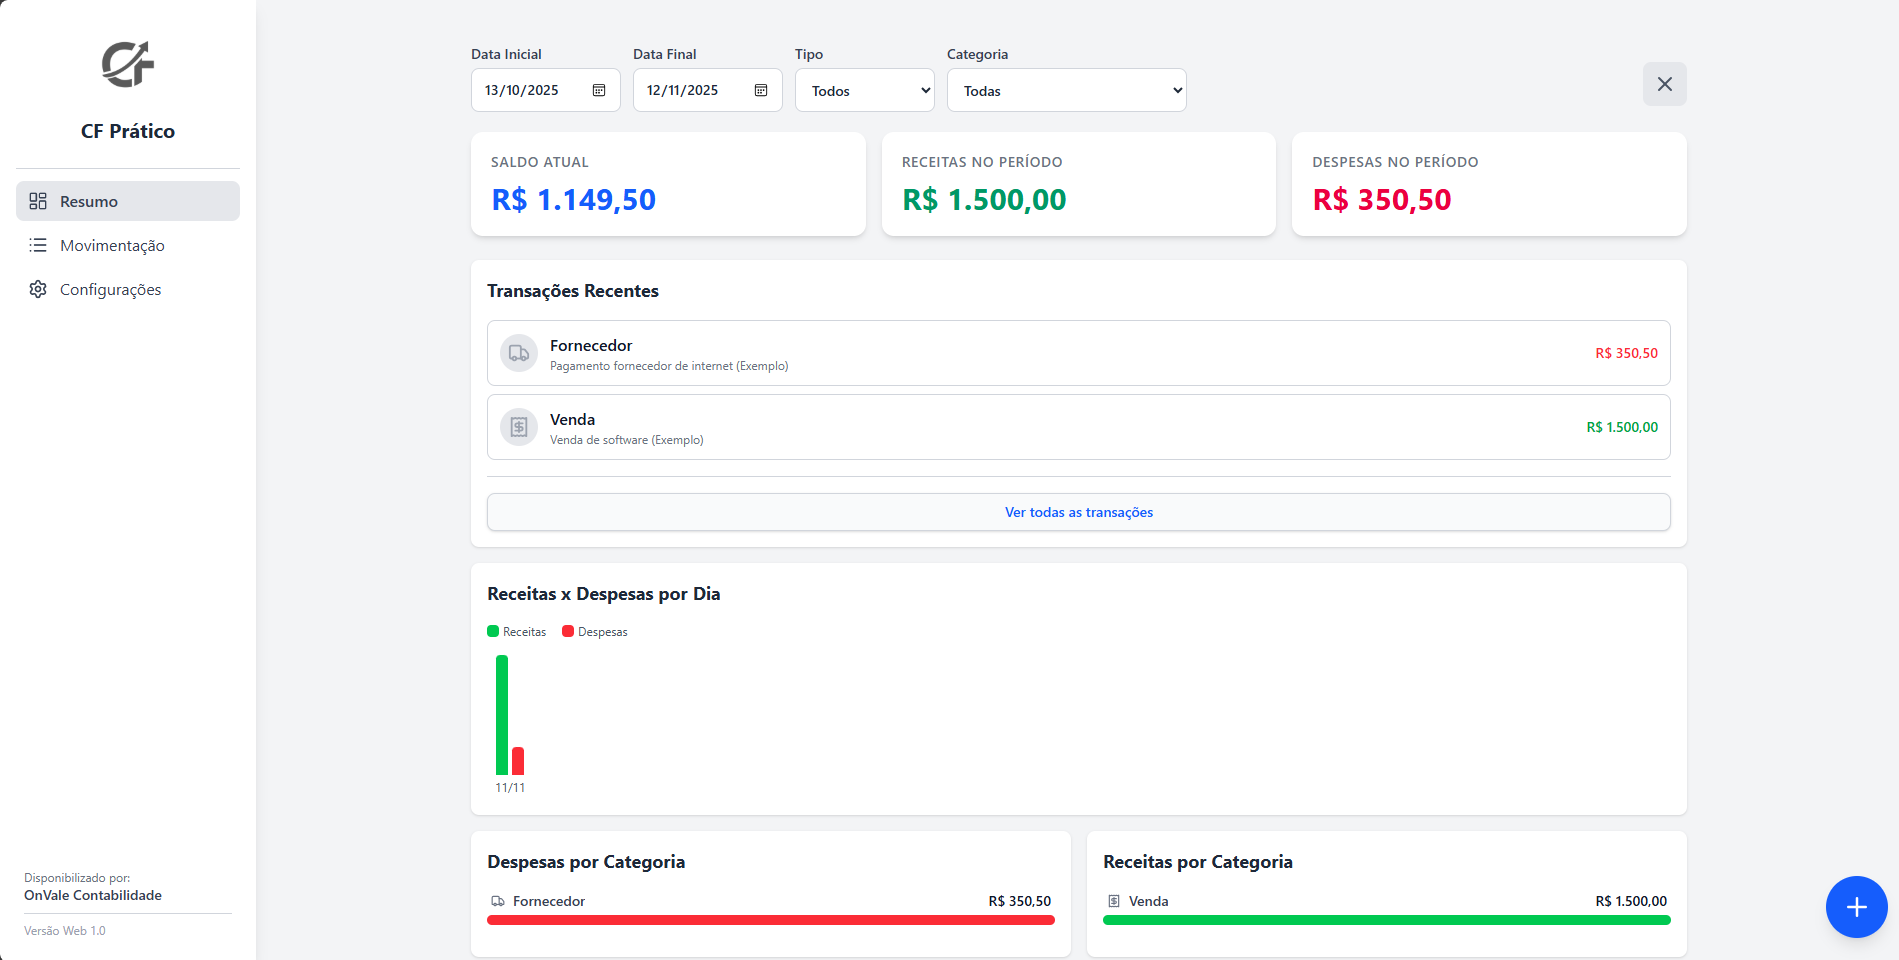Click the Venda receipt icon in transactions
This screenshot has width=1899, height=960.
coord(519,427)
